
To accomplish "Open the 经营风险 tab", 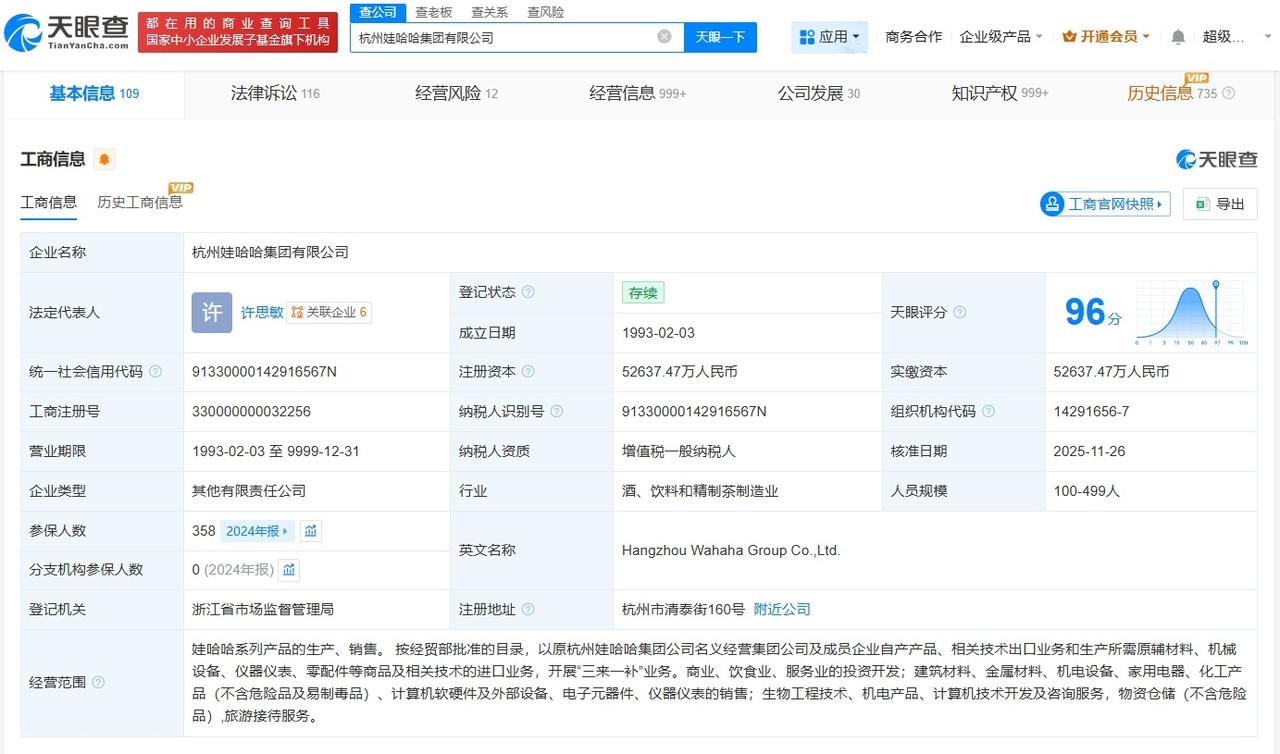I will (456, 93).
